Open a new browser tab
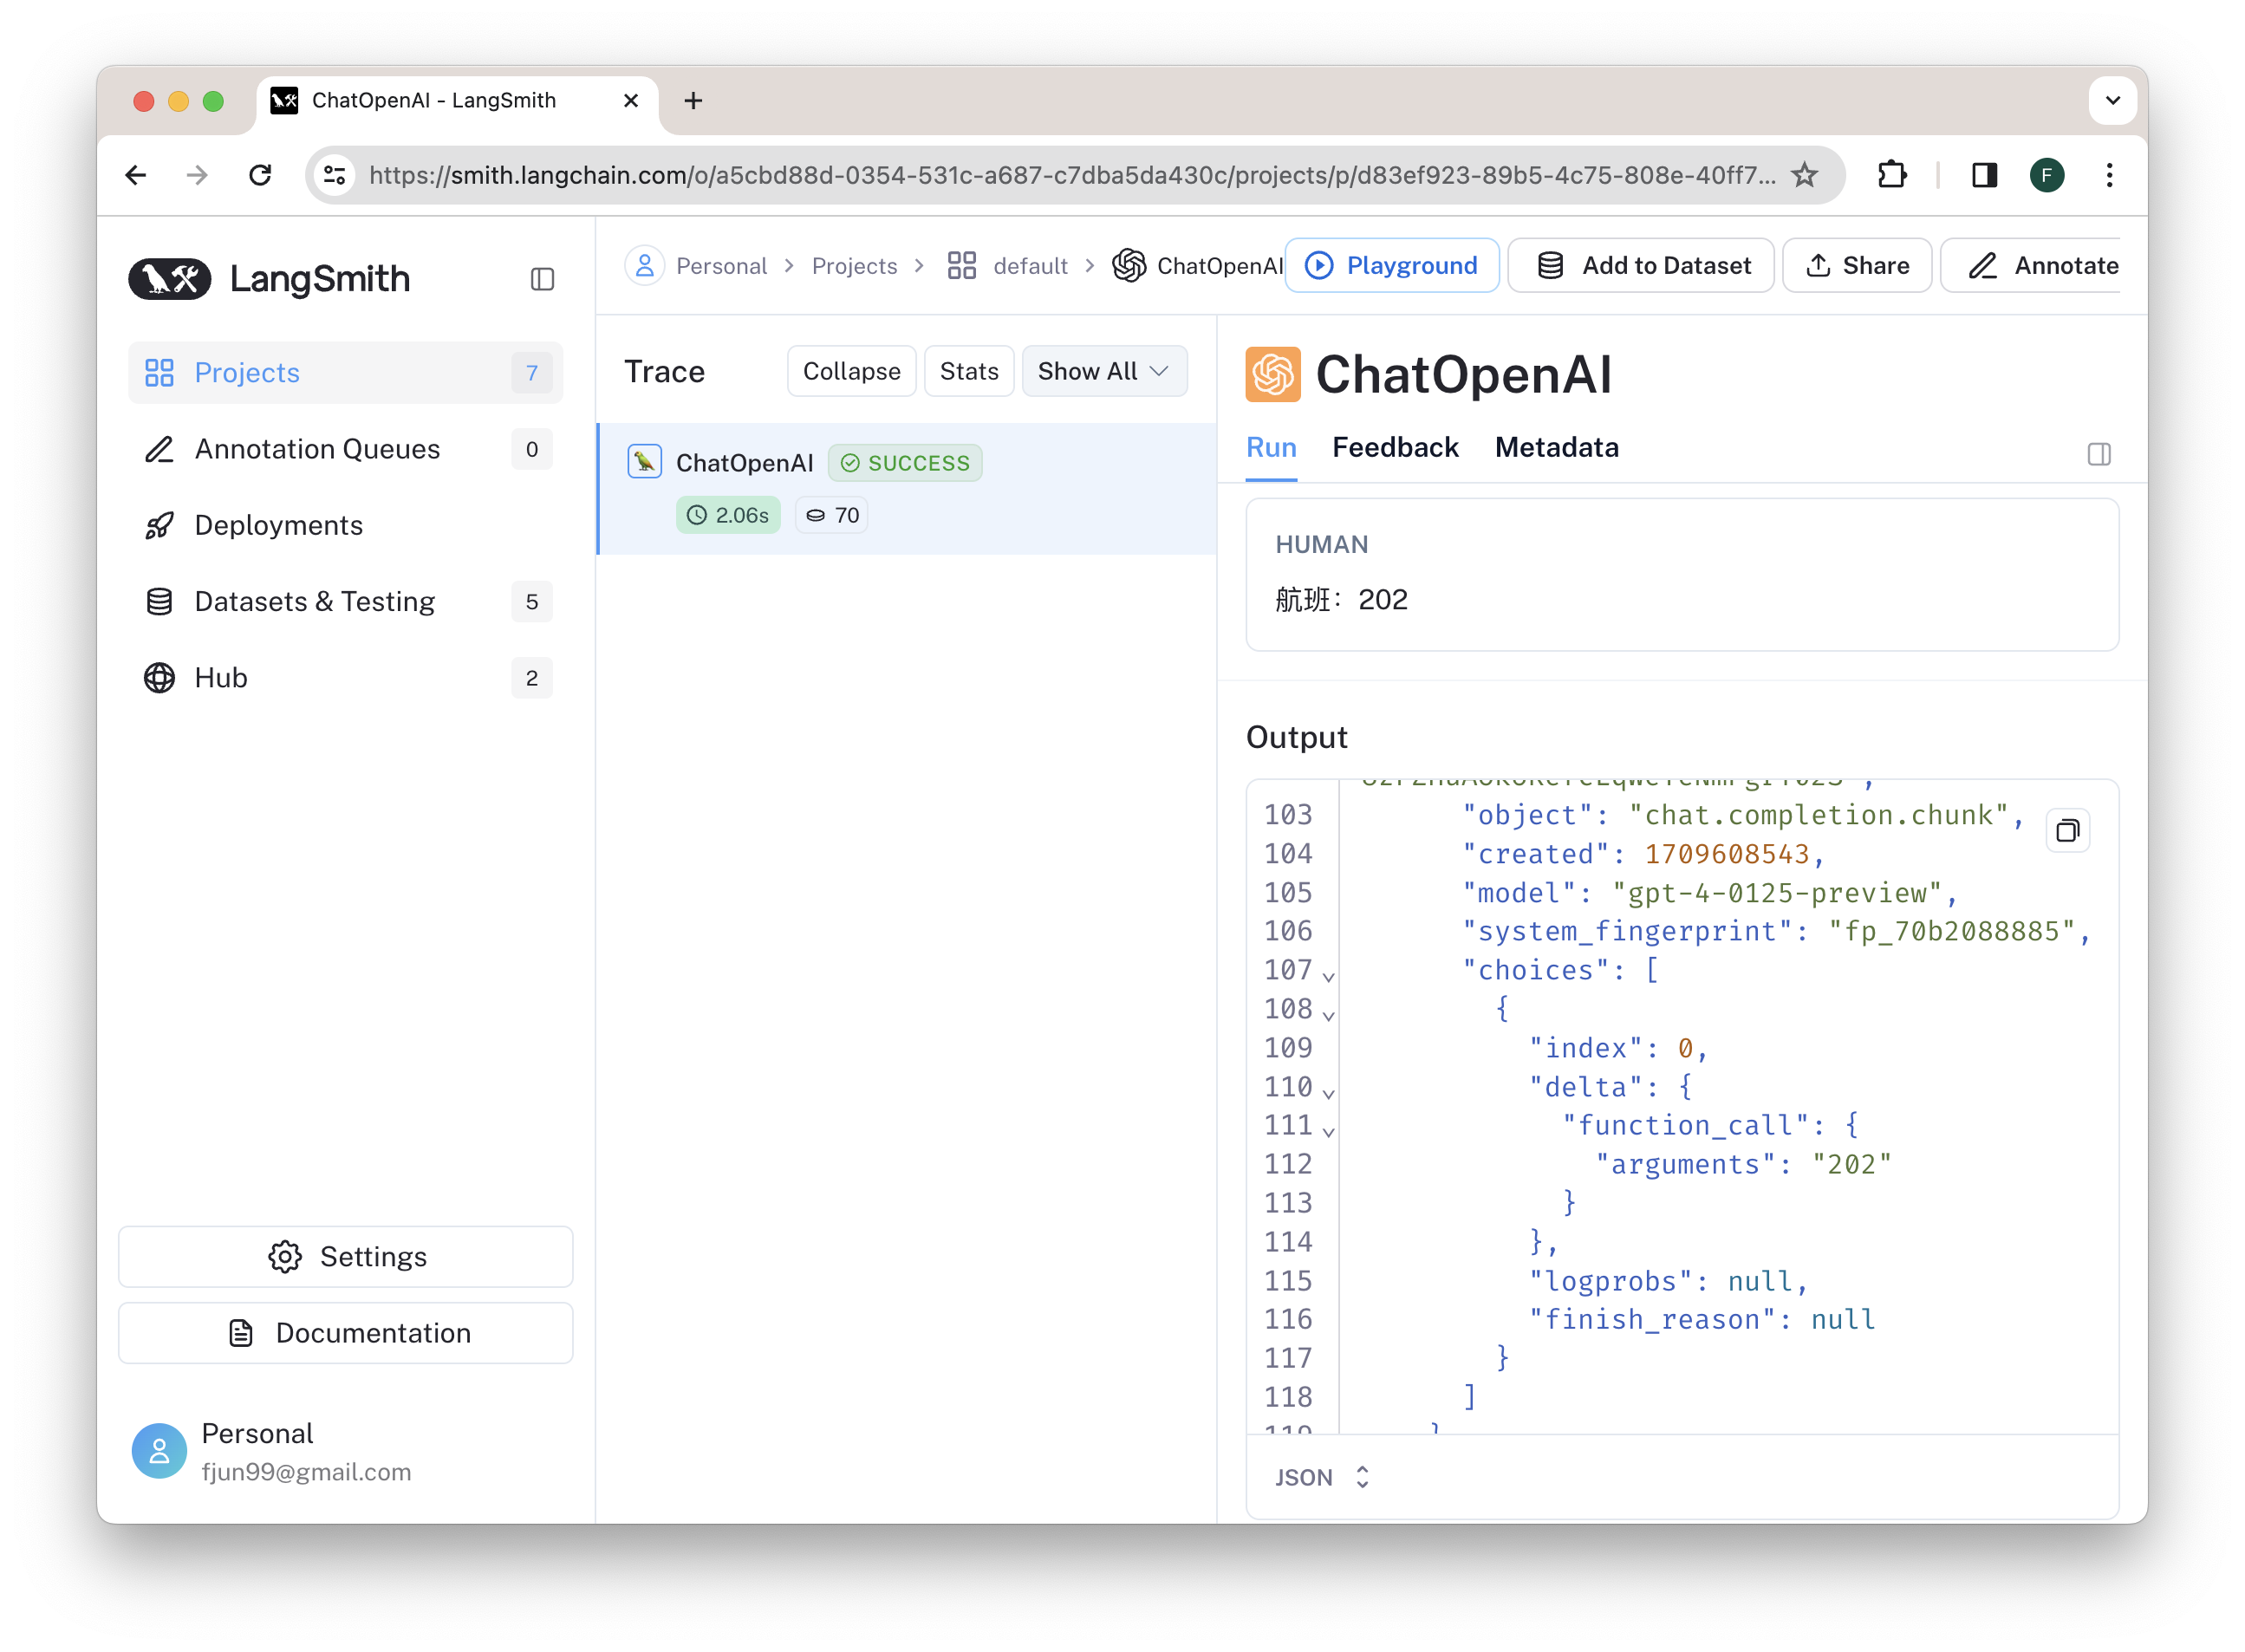This screenshot has width=2245, height=1652. click(x=693, y=100)
